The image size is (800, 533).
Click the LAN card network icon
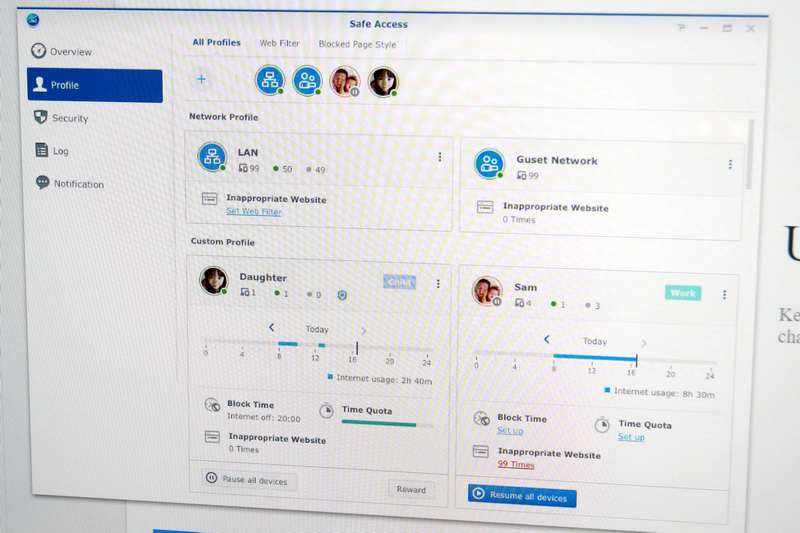tap(212, 157)
